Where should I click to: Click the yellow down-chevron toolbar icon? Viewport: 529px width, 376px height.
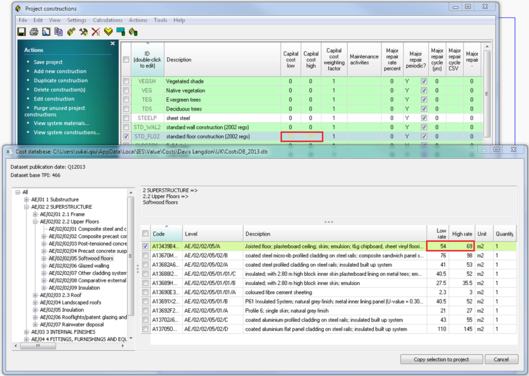[x=108, y=32]
